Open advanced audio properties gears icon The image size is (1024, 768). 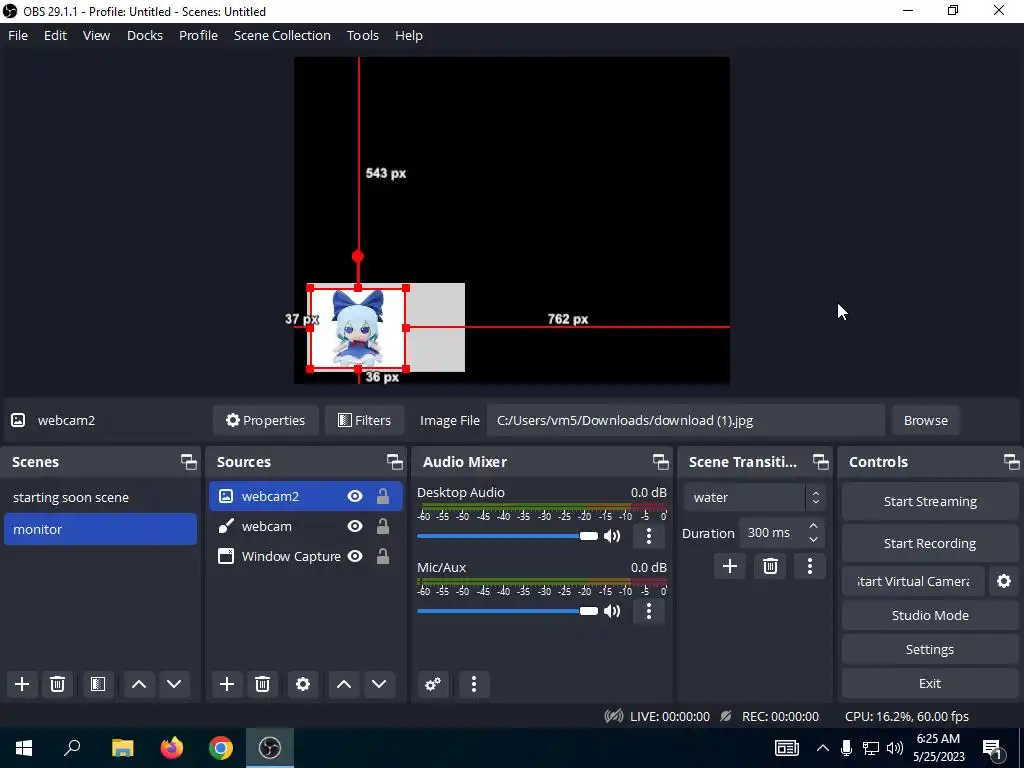pyautogui.click(x=432, y=684)
